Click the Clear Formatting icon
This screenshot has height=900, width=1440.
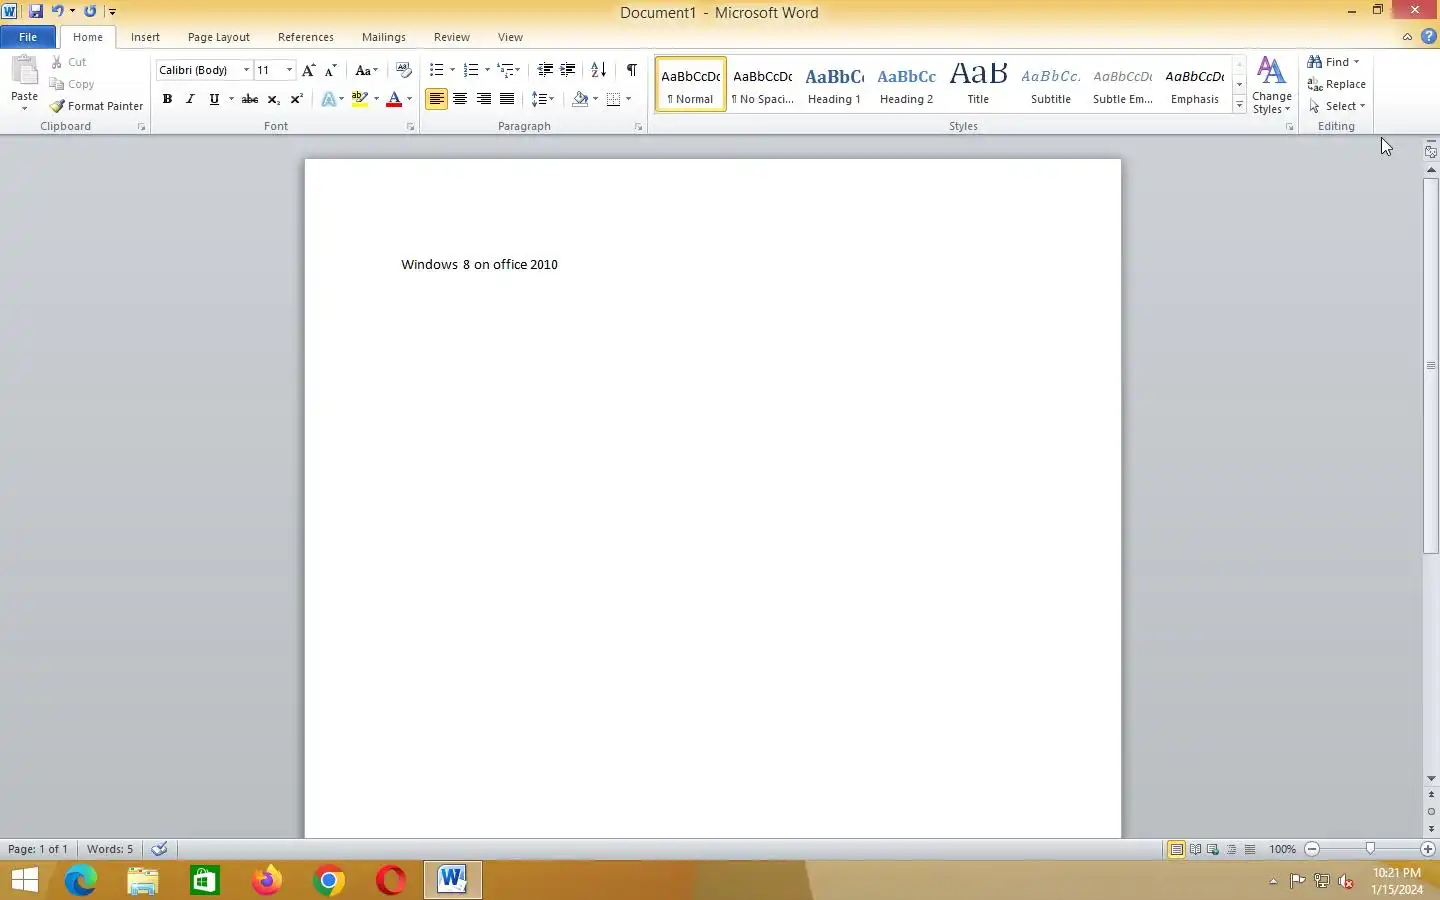404,70
